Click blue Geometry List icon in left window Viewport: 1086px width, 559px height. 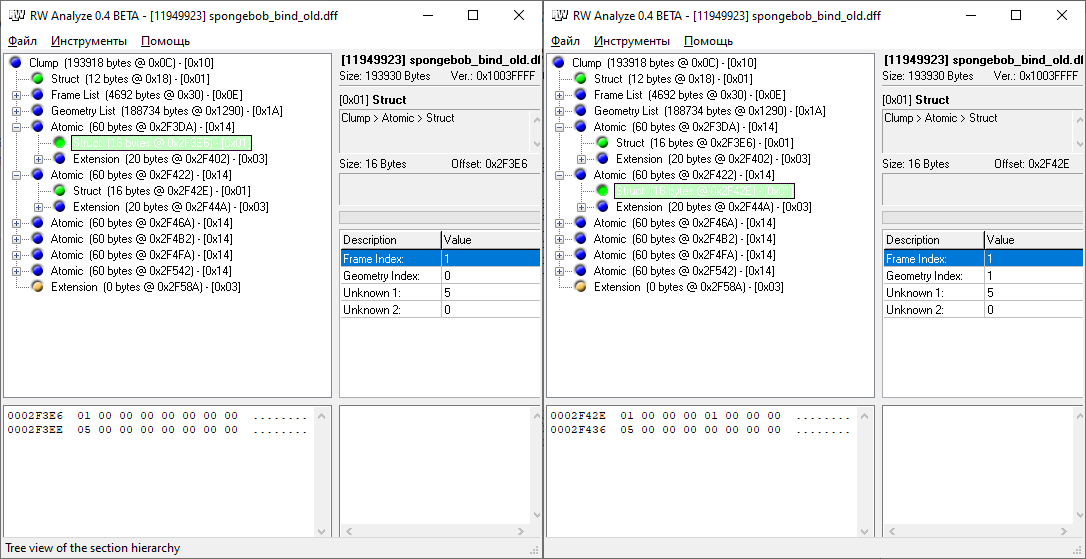(38, 111)
